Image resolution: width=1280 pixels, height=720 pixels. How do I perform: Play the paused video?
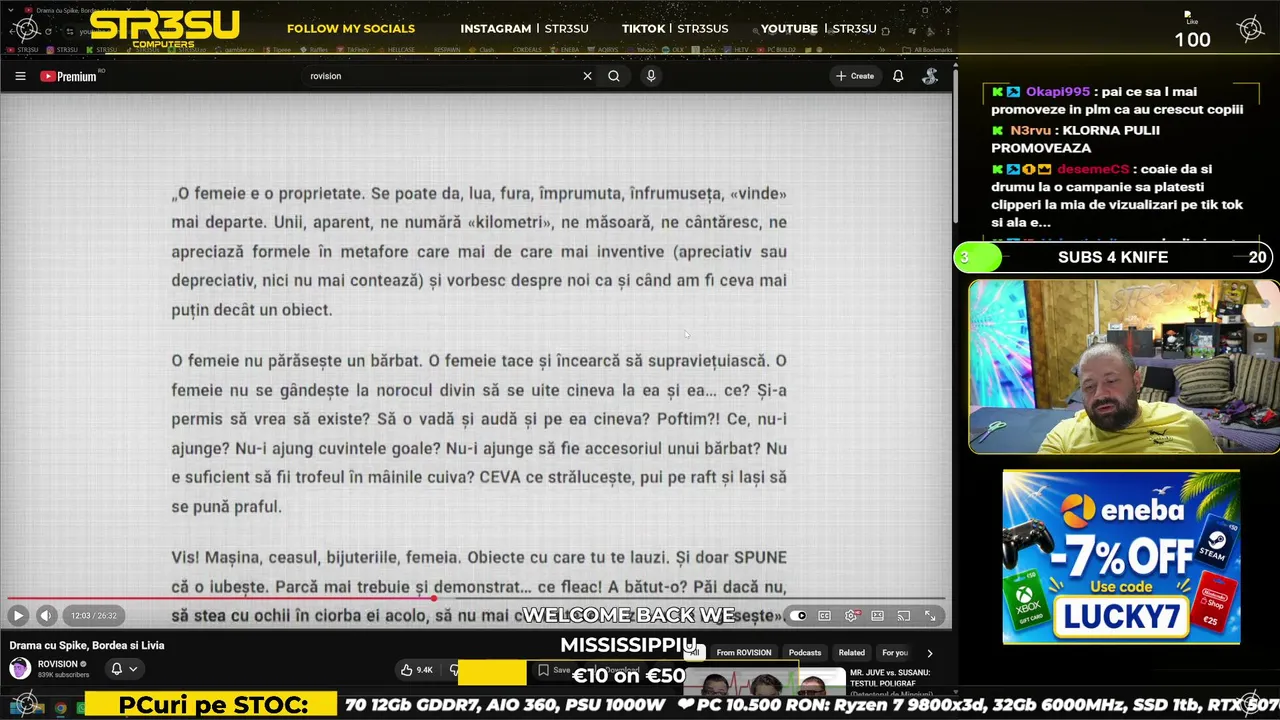(x=18, y=616)
